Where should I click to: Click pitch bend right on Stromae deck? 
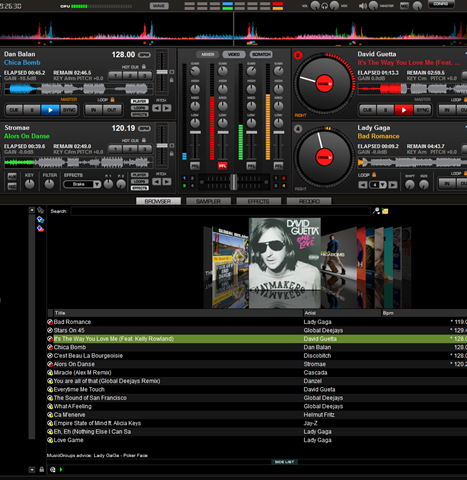pyautogui.click(x=167, y=182)
